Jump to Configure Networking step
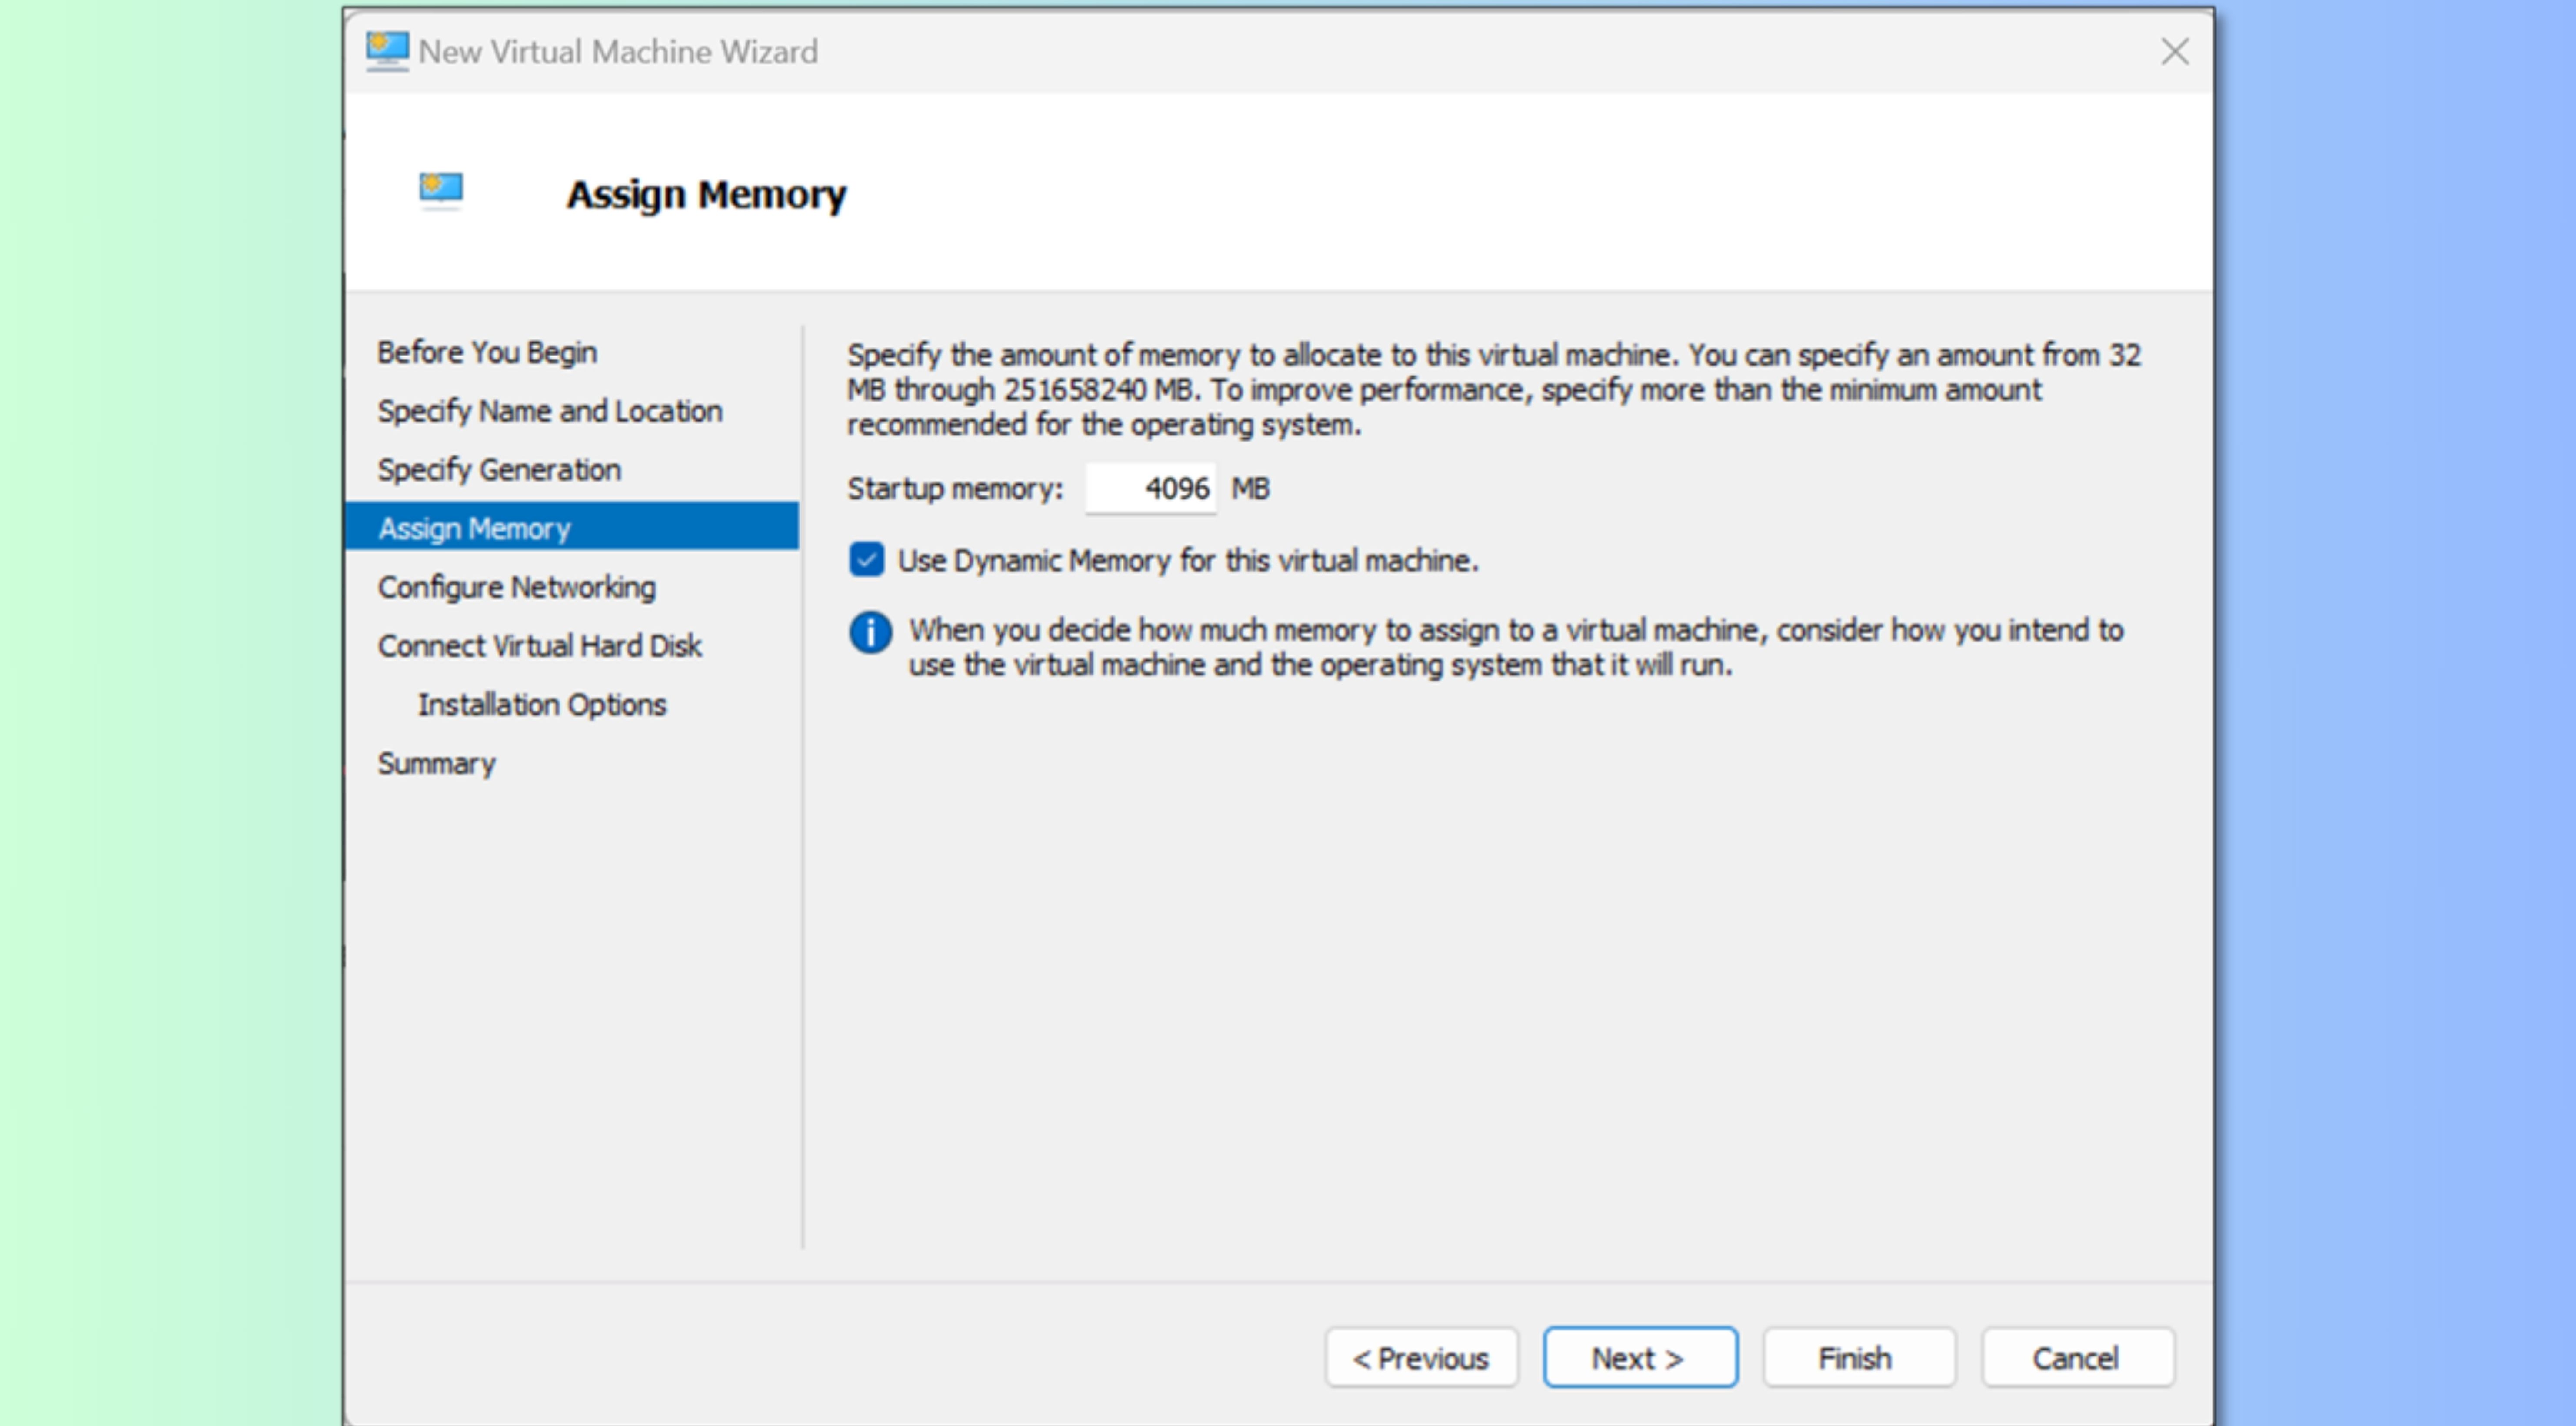 (517, 587)
